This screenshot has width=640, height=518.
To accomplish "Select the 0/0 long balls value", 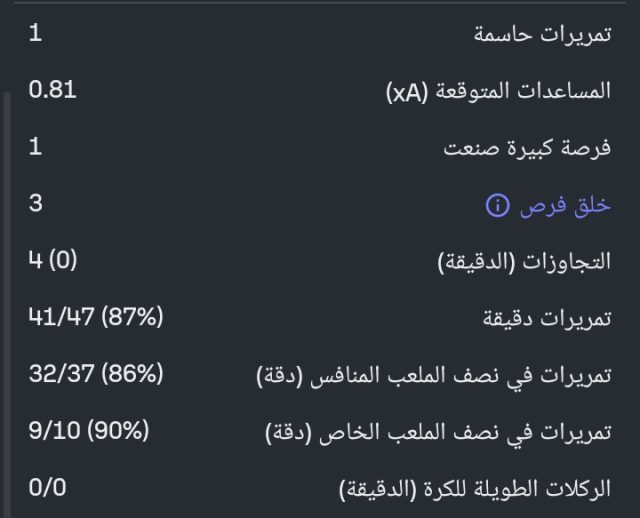I will click(x=48, y=489).
